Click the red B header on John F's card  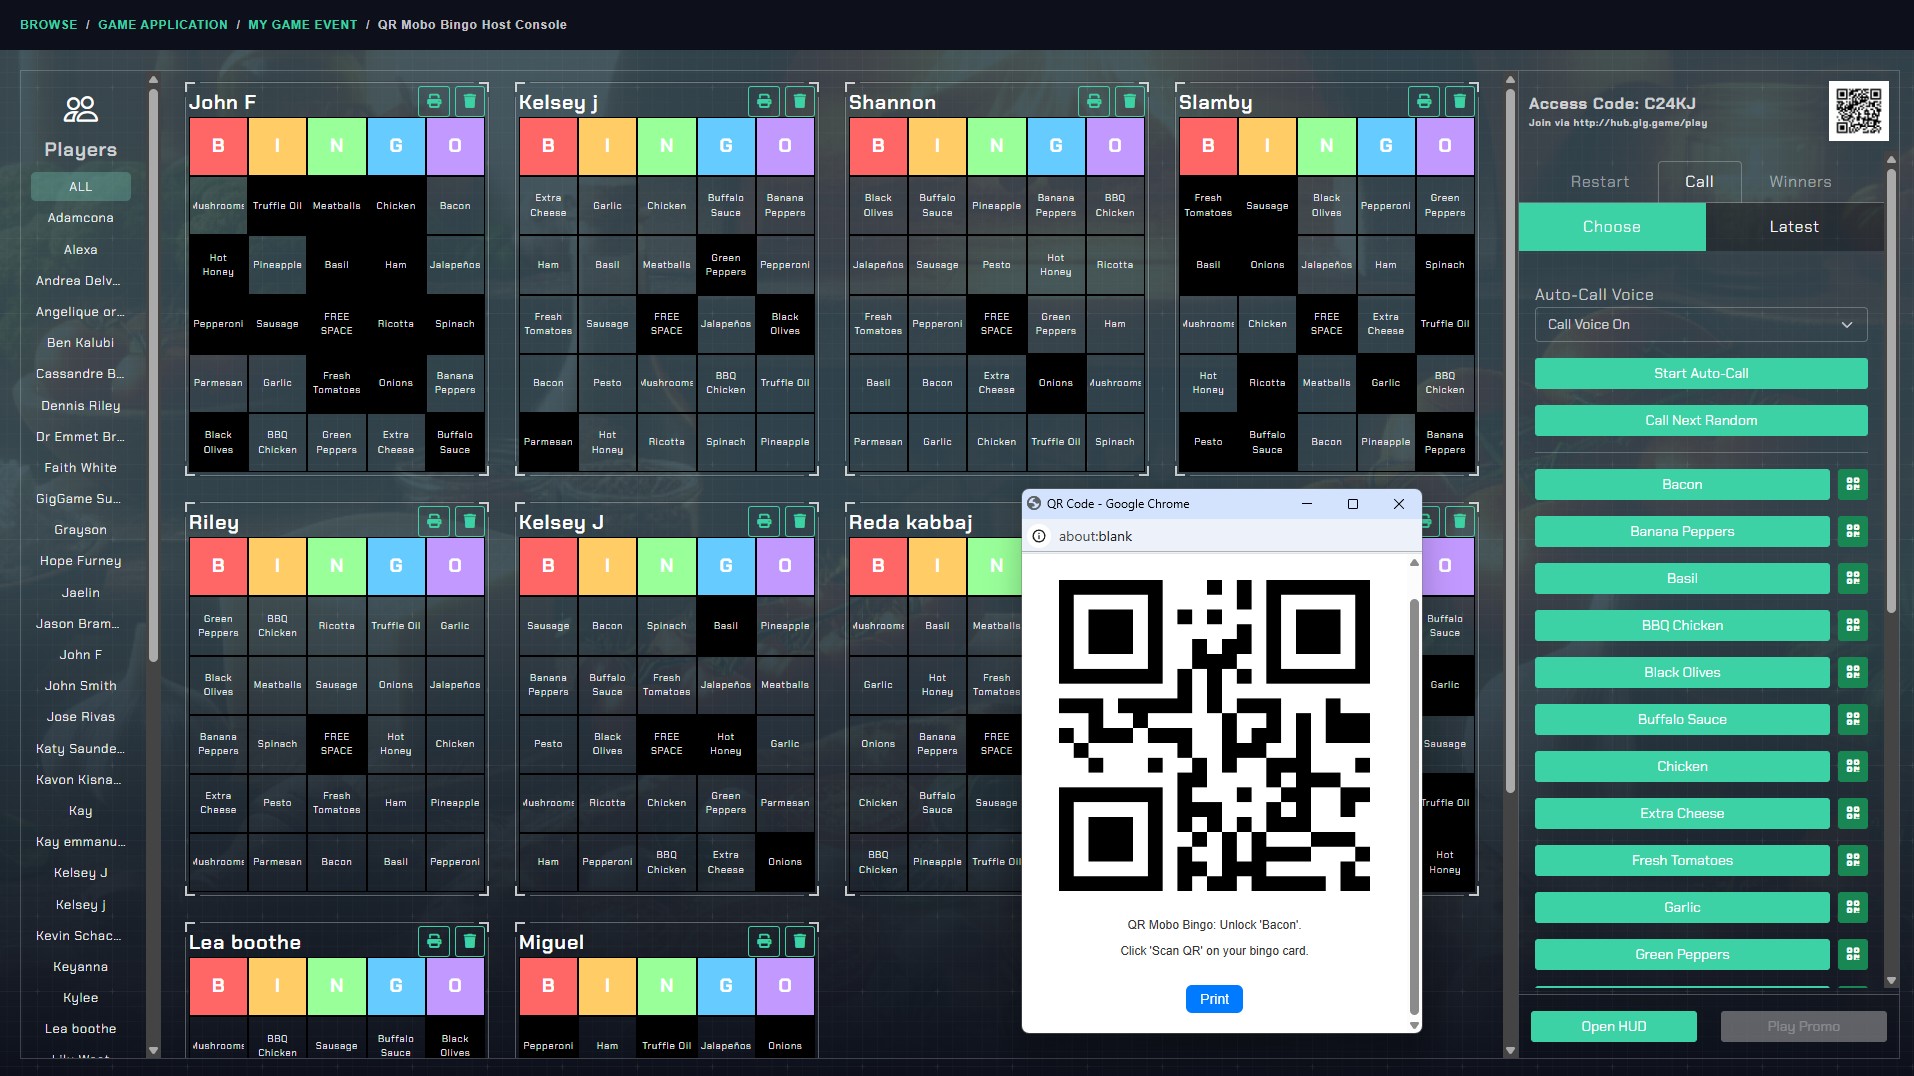[218, 146]
